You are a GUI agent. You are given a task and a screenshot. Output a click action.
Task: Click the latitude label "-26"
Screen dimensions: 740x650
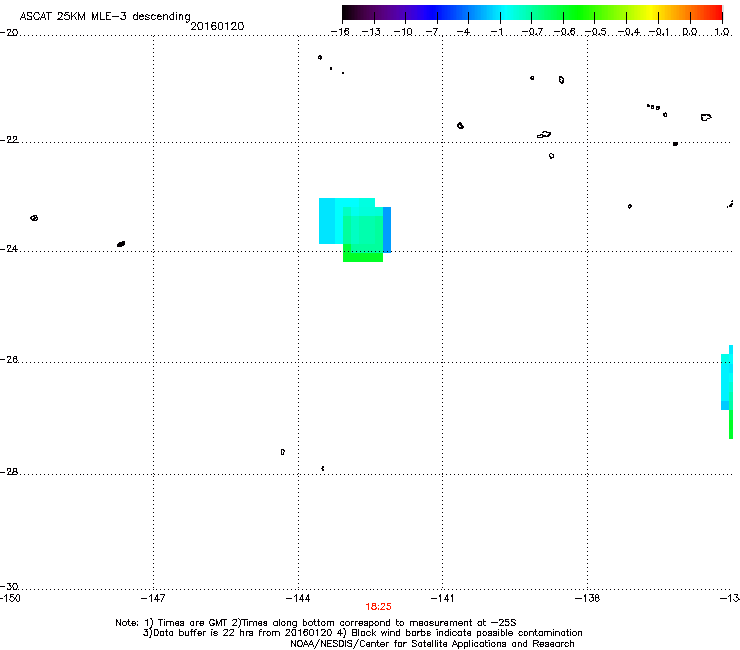(x=9, y=360)
